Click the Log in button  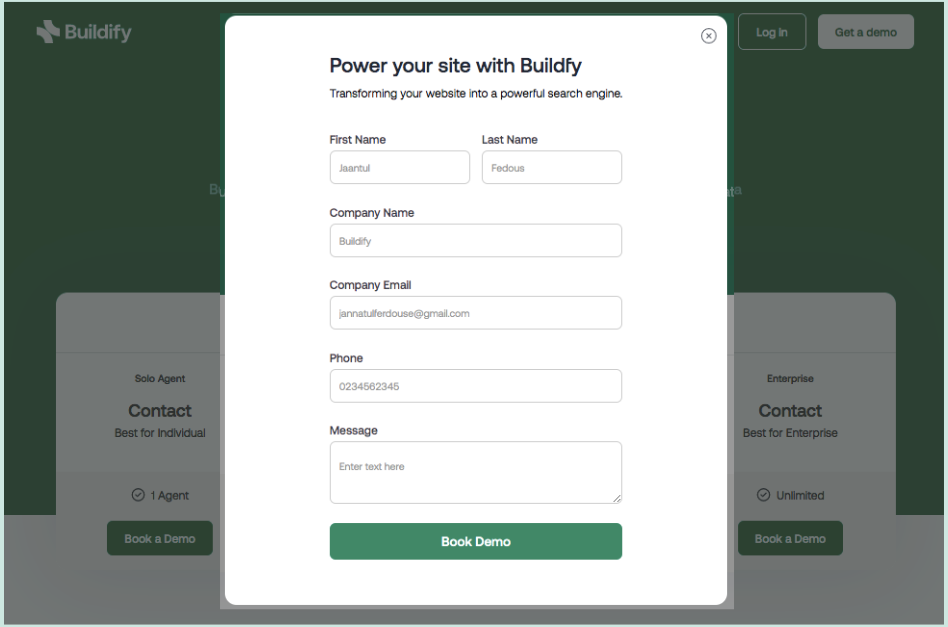pyautogui.click(x=771, y=31)
